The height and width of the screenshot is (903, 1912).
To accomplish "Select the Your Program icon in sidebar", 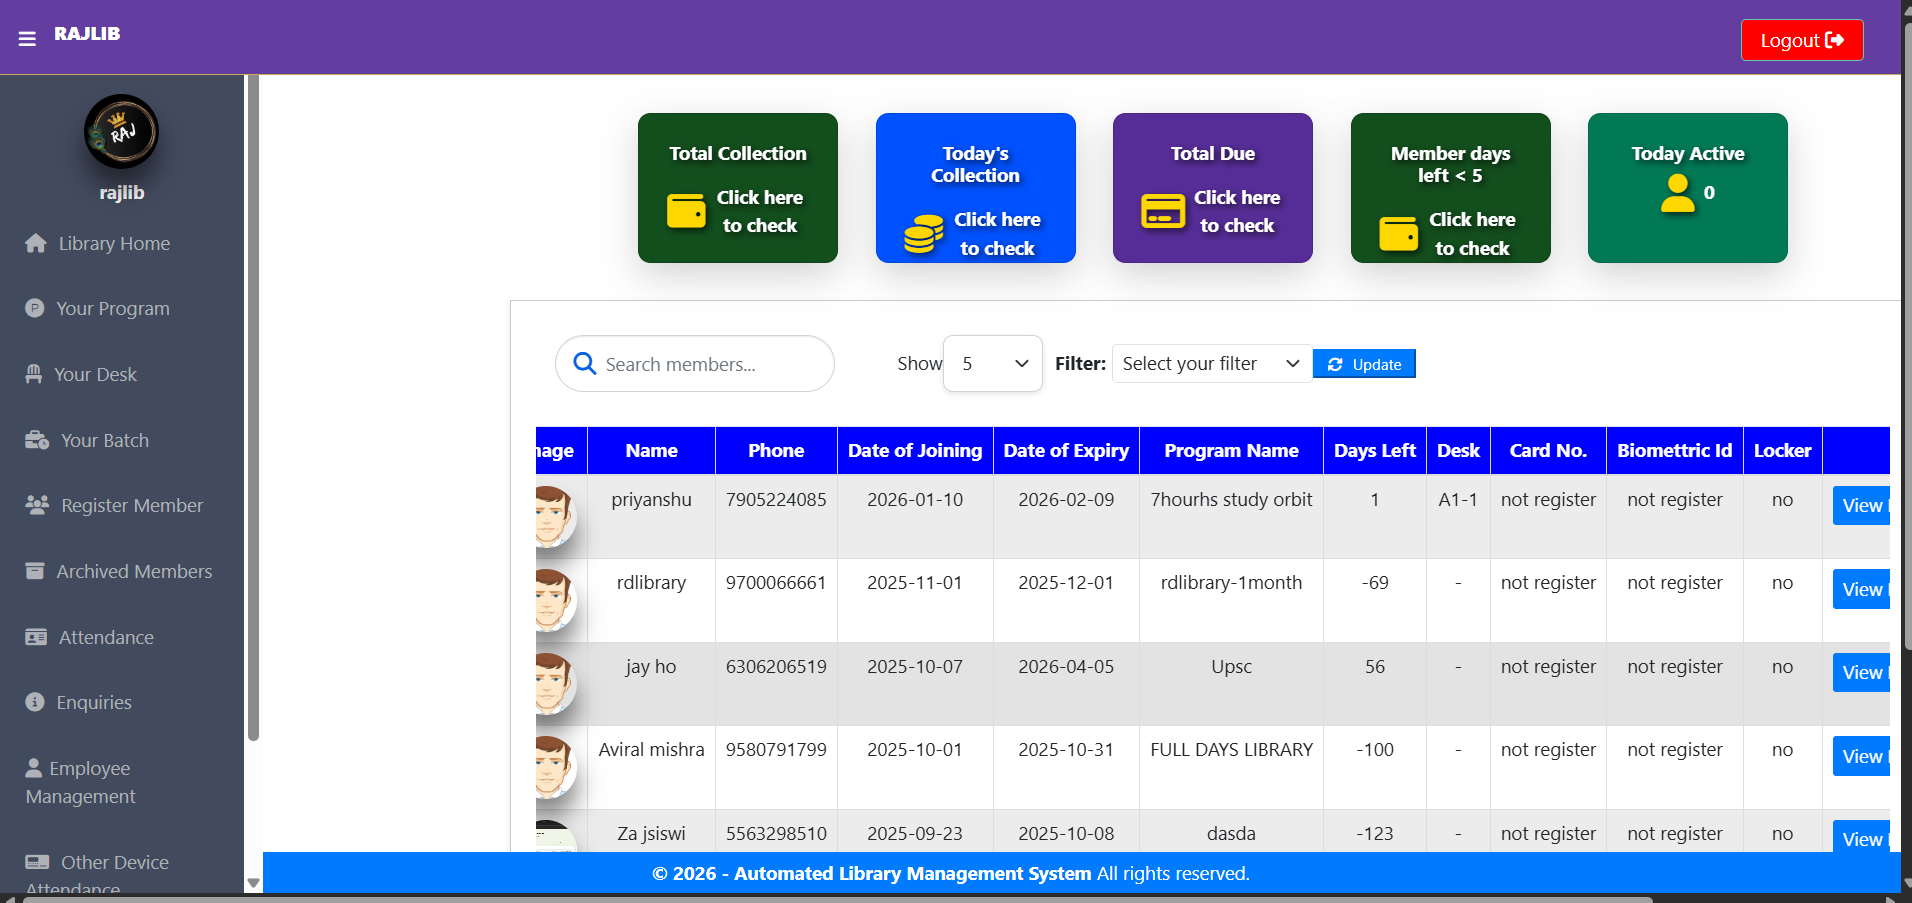I will (x=36, y=308).
